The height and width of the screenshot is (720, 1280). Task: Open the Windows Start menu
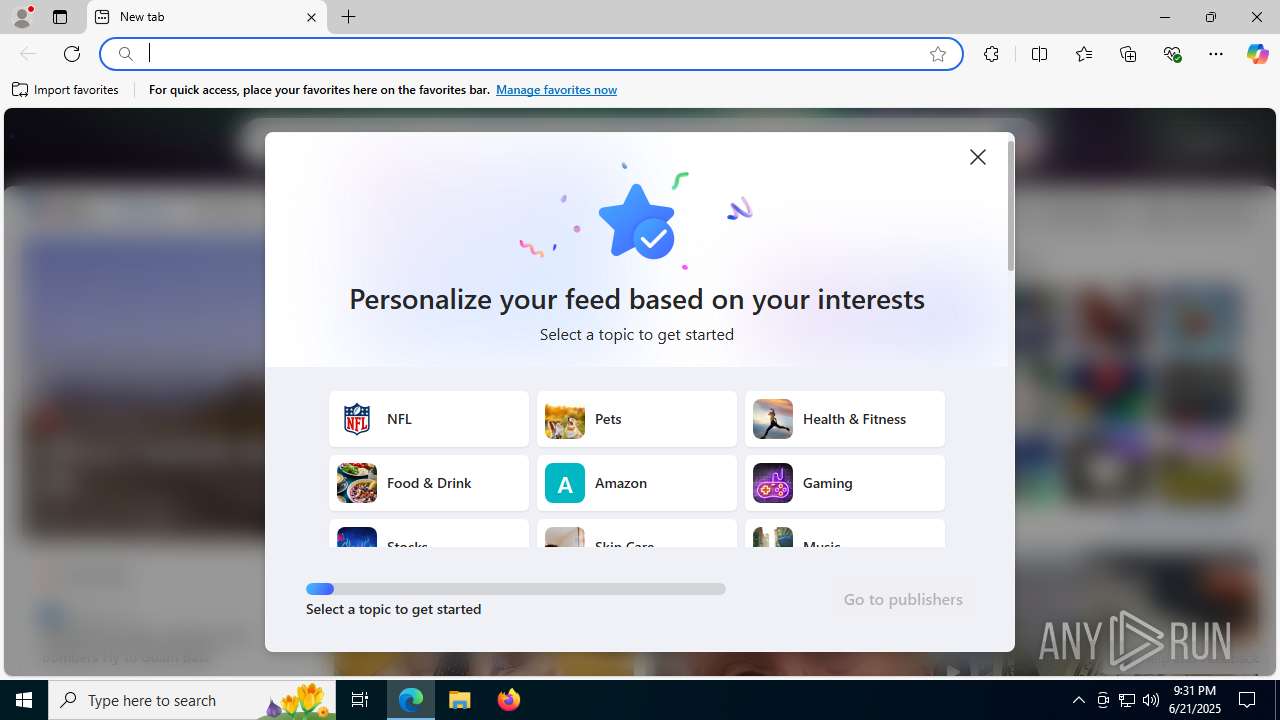(x=24, y=700)
